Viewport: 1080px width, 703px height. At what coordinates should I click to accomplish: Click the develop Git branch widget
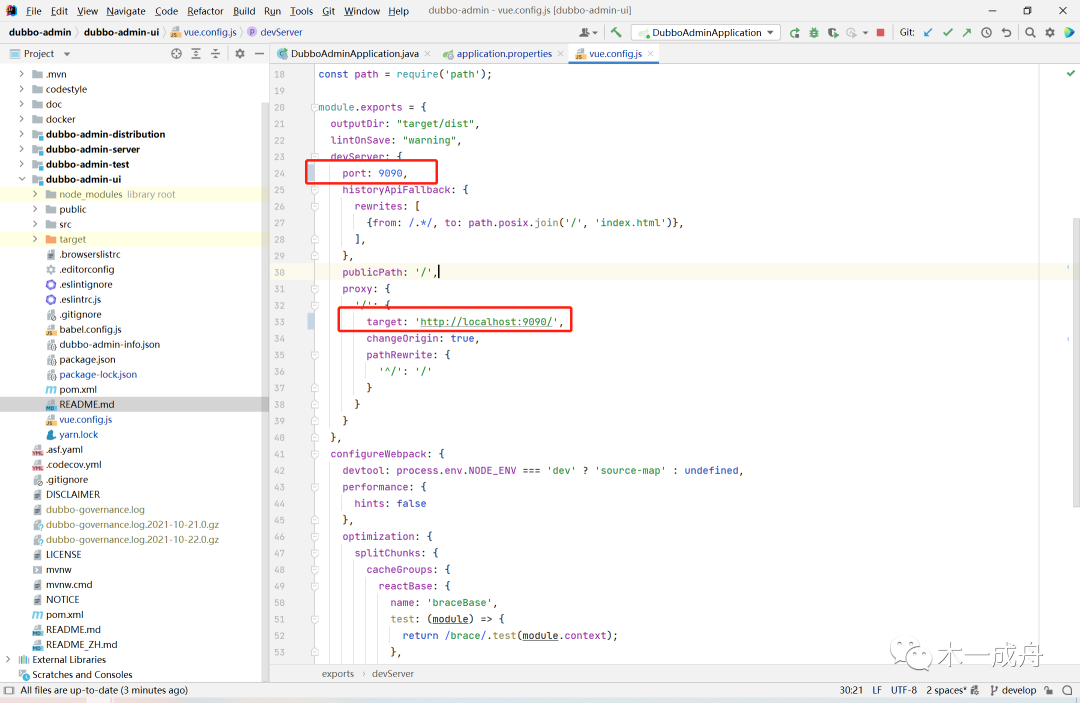(1013, 690)
